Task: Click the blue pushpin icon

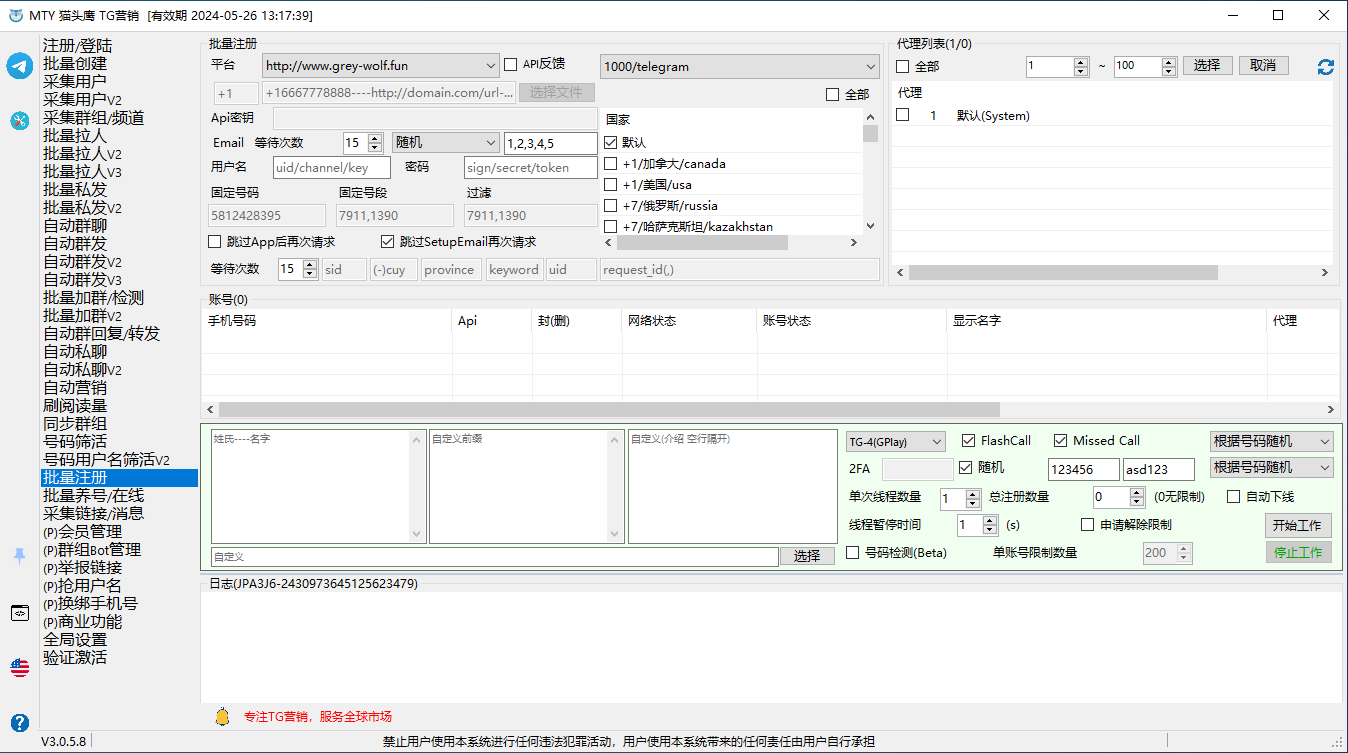Action: (x=20, y=556)
